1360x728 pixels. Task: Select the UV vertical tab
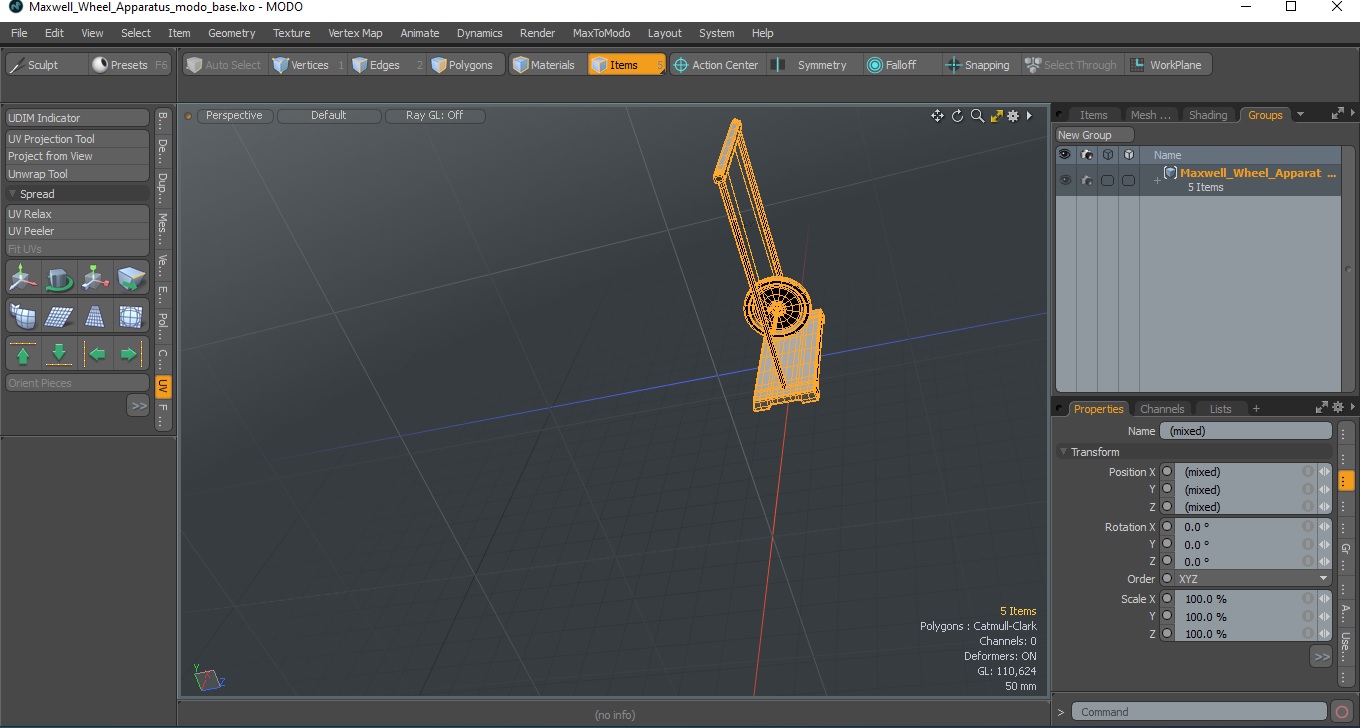tap(163, 386)
